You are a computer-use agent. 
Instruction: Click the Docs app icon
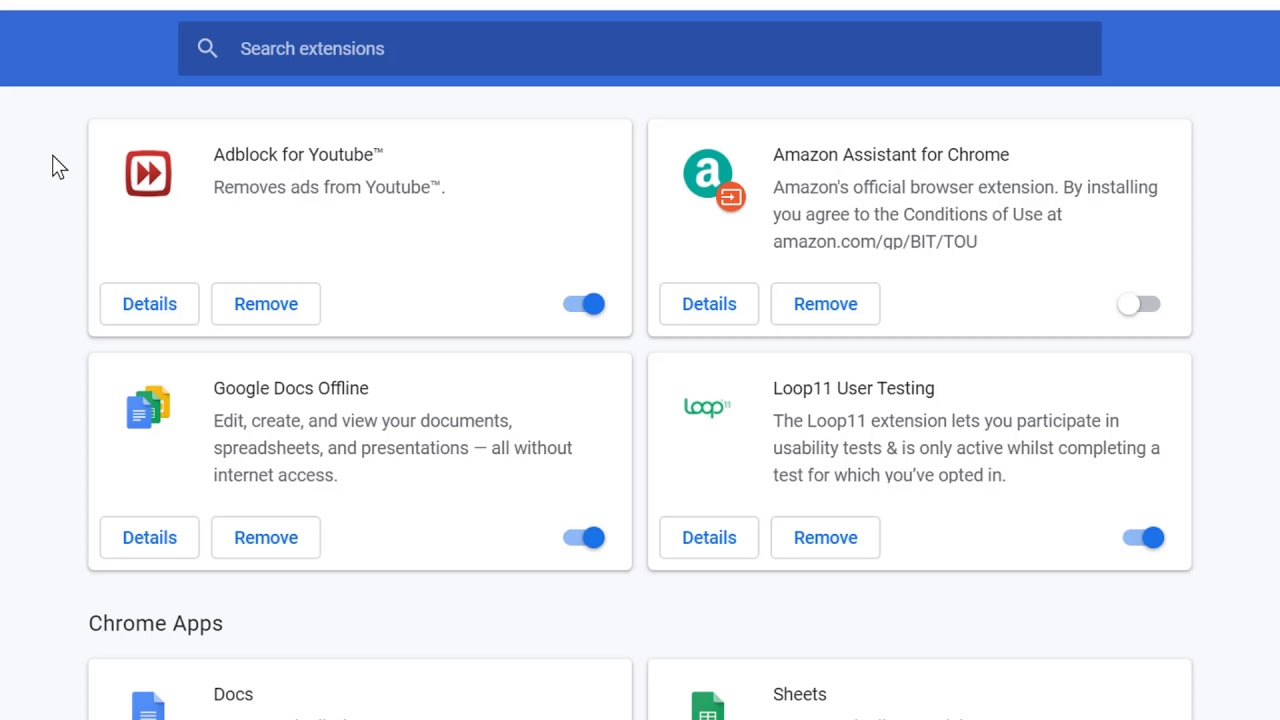click(148, 705)
